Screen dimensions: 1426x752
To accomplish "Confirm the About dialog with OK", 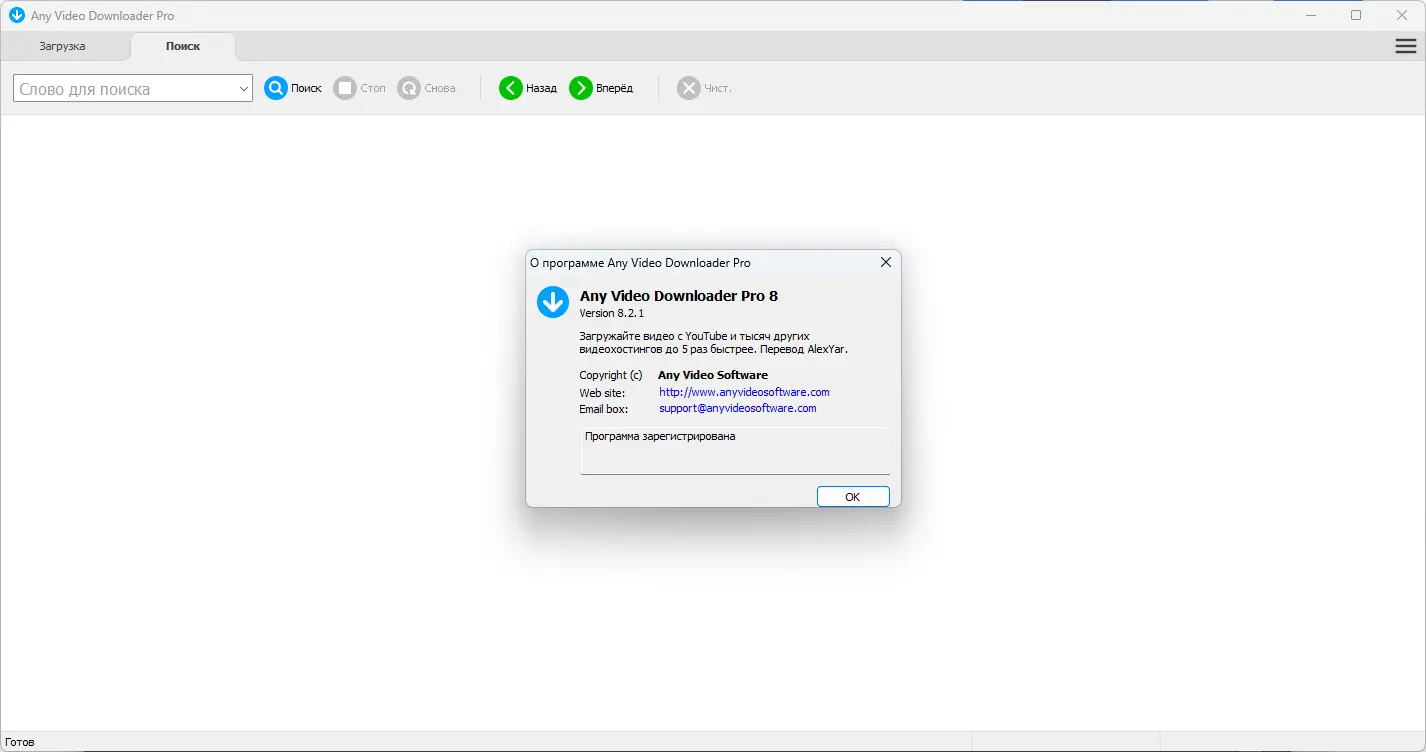I will tap(853, 497).
